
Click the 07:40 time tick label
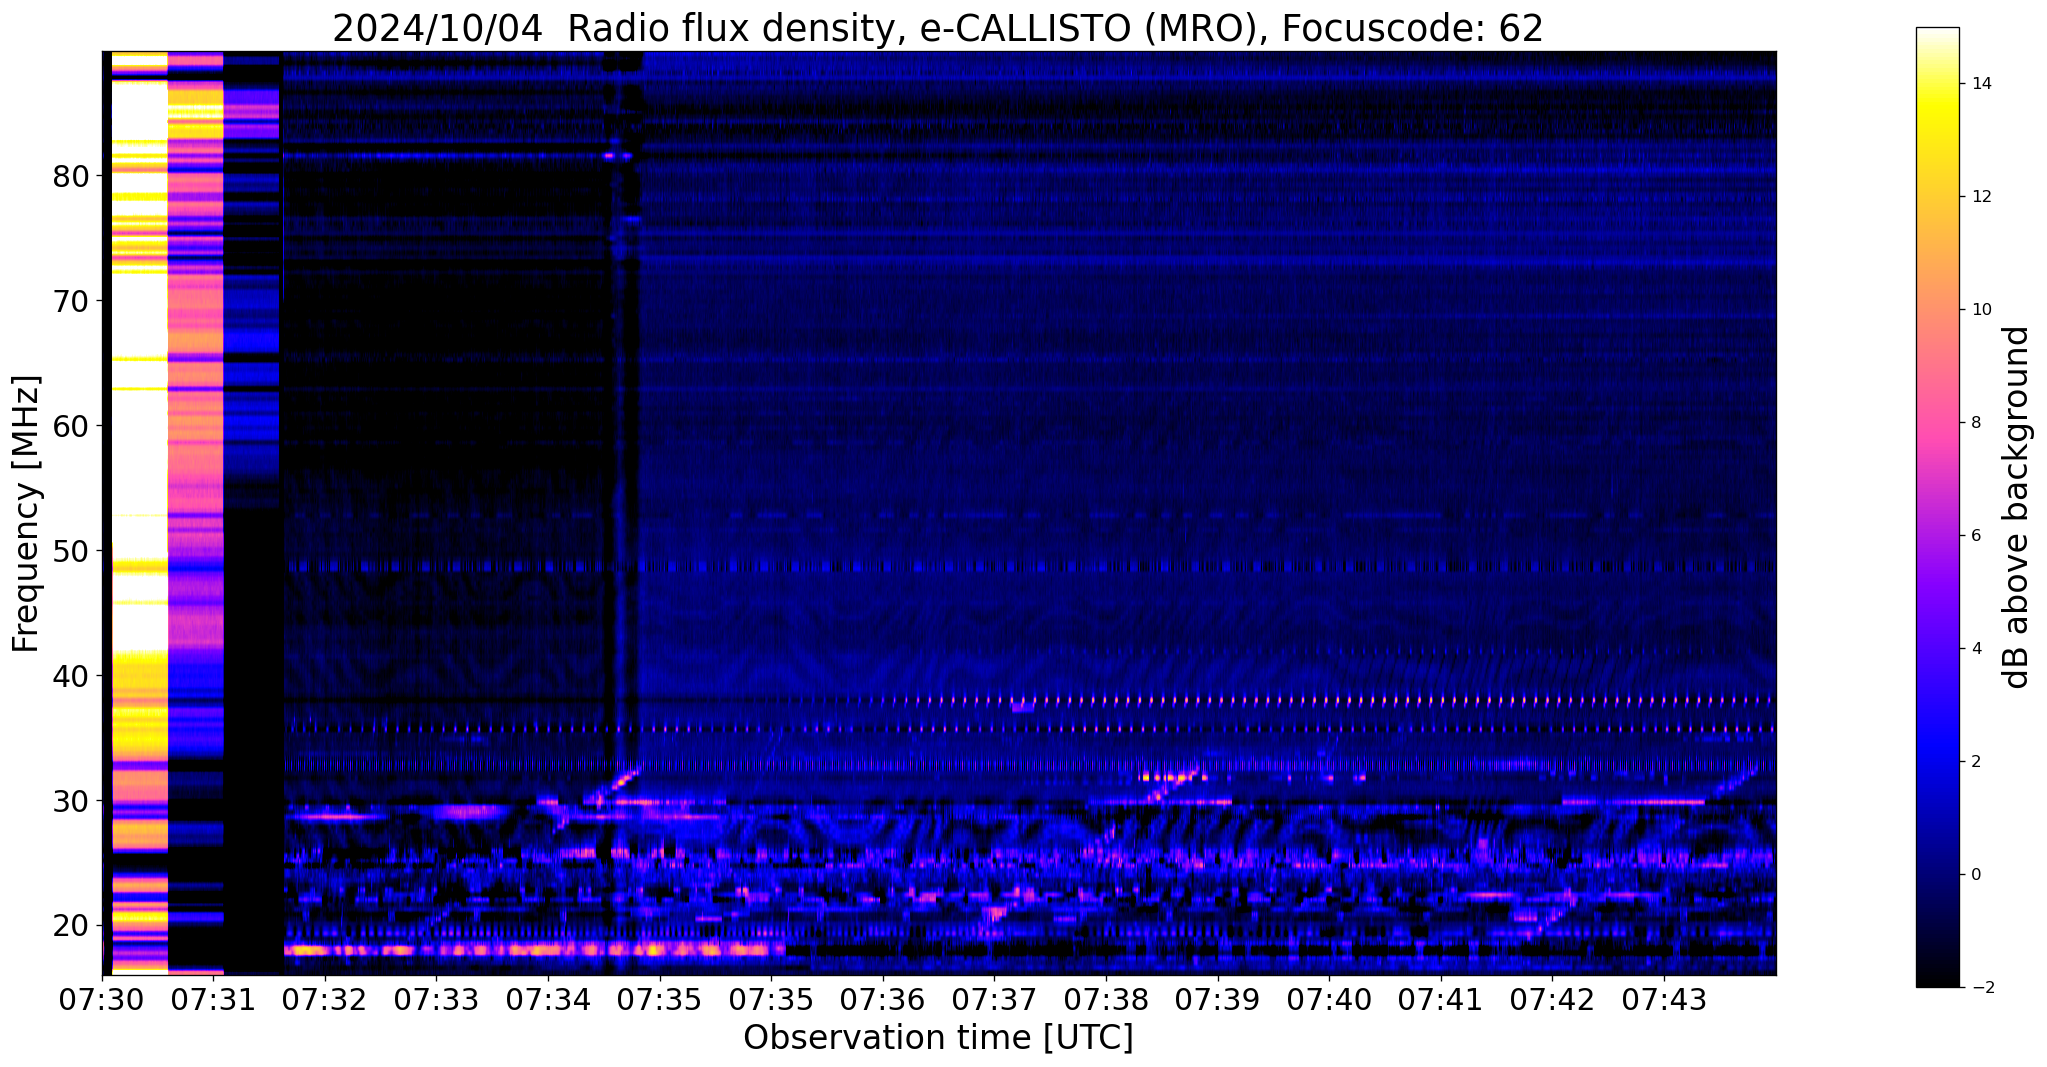tap(1329, 999)
